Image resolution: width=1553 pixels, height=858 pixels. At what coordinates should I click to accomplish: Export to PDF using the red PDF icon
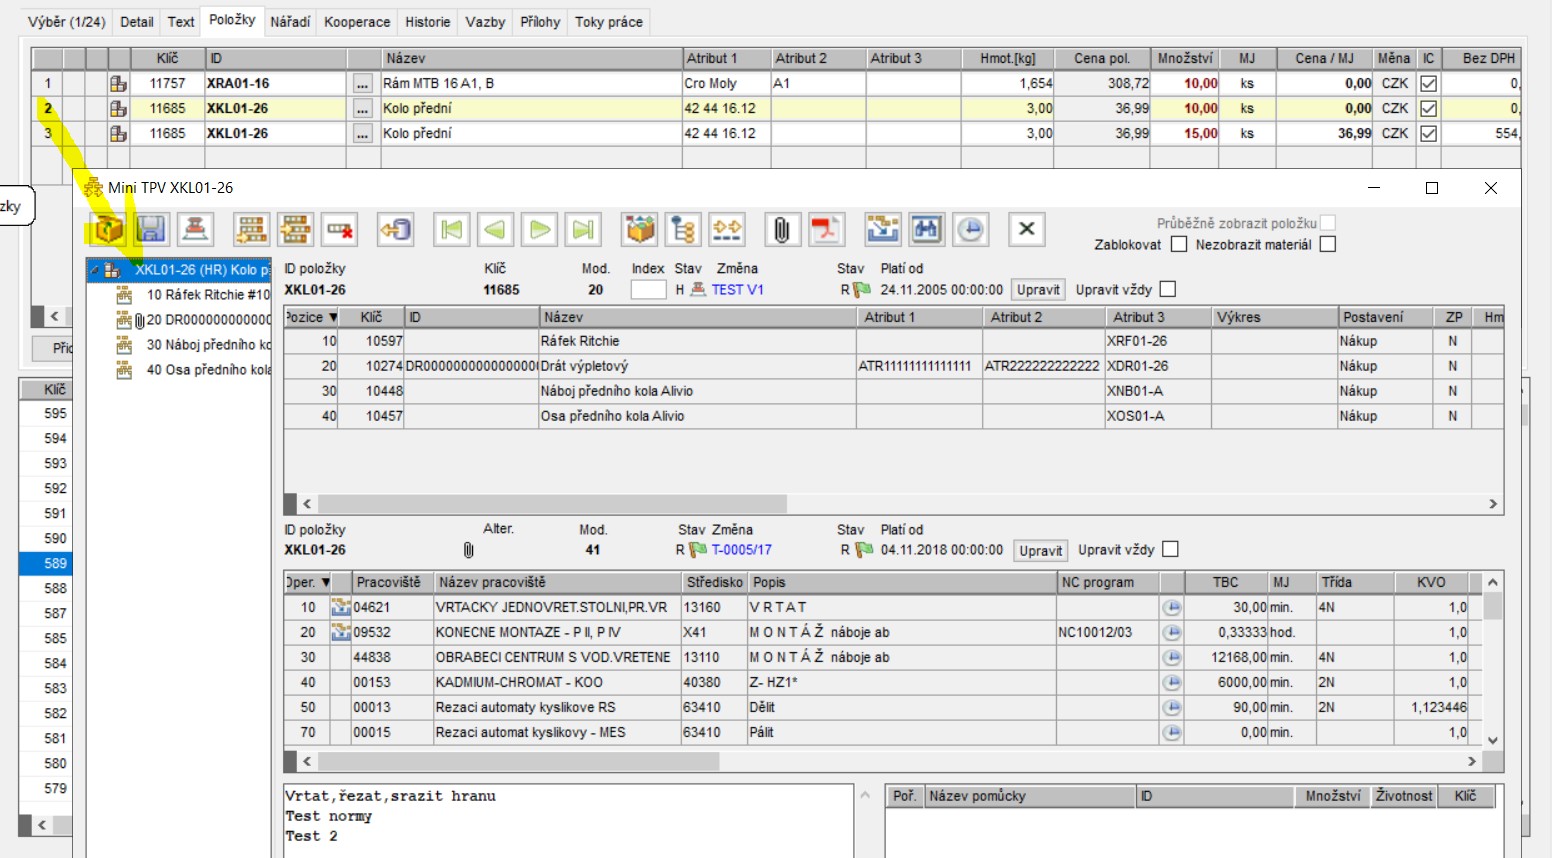(x=826, y=230)
